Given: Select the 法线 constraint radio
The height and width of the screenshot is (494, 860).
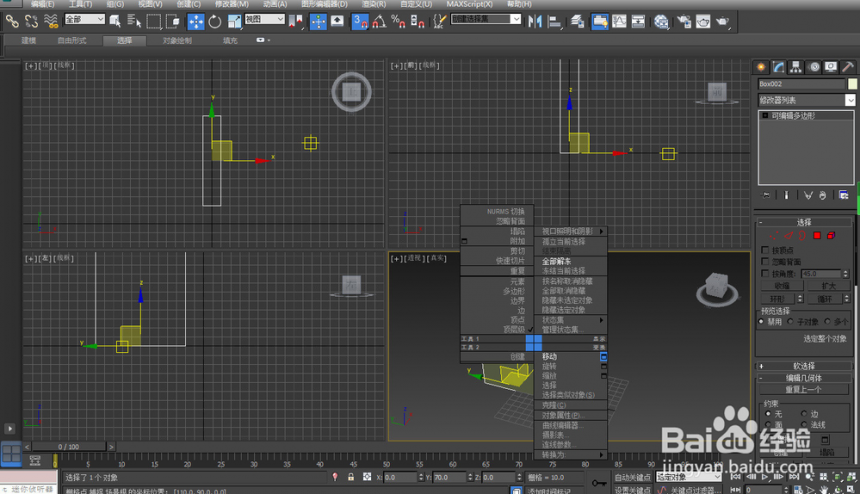Looking at the screenshot, I should point(804,424).
